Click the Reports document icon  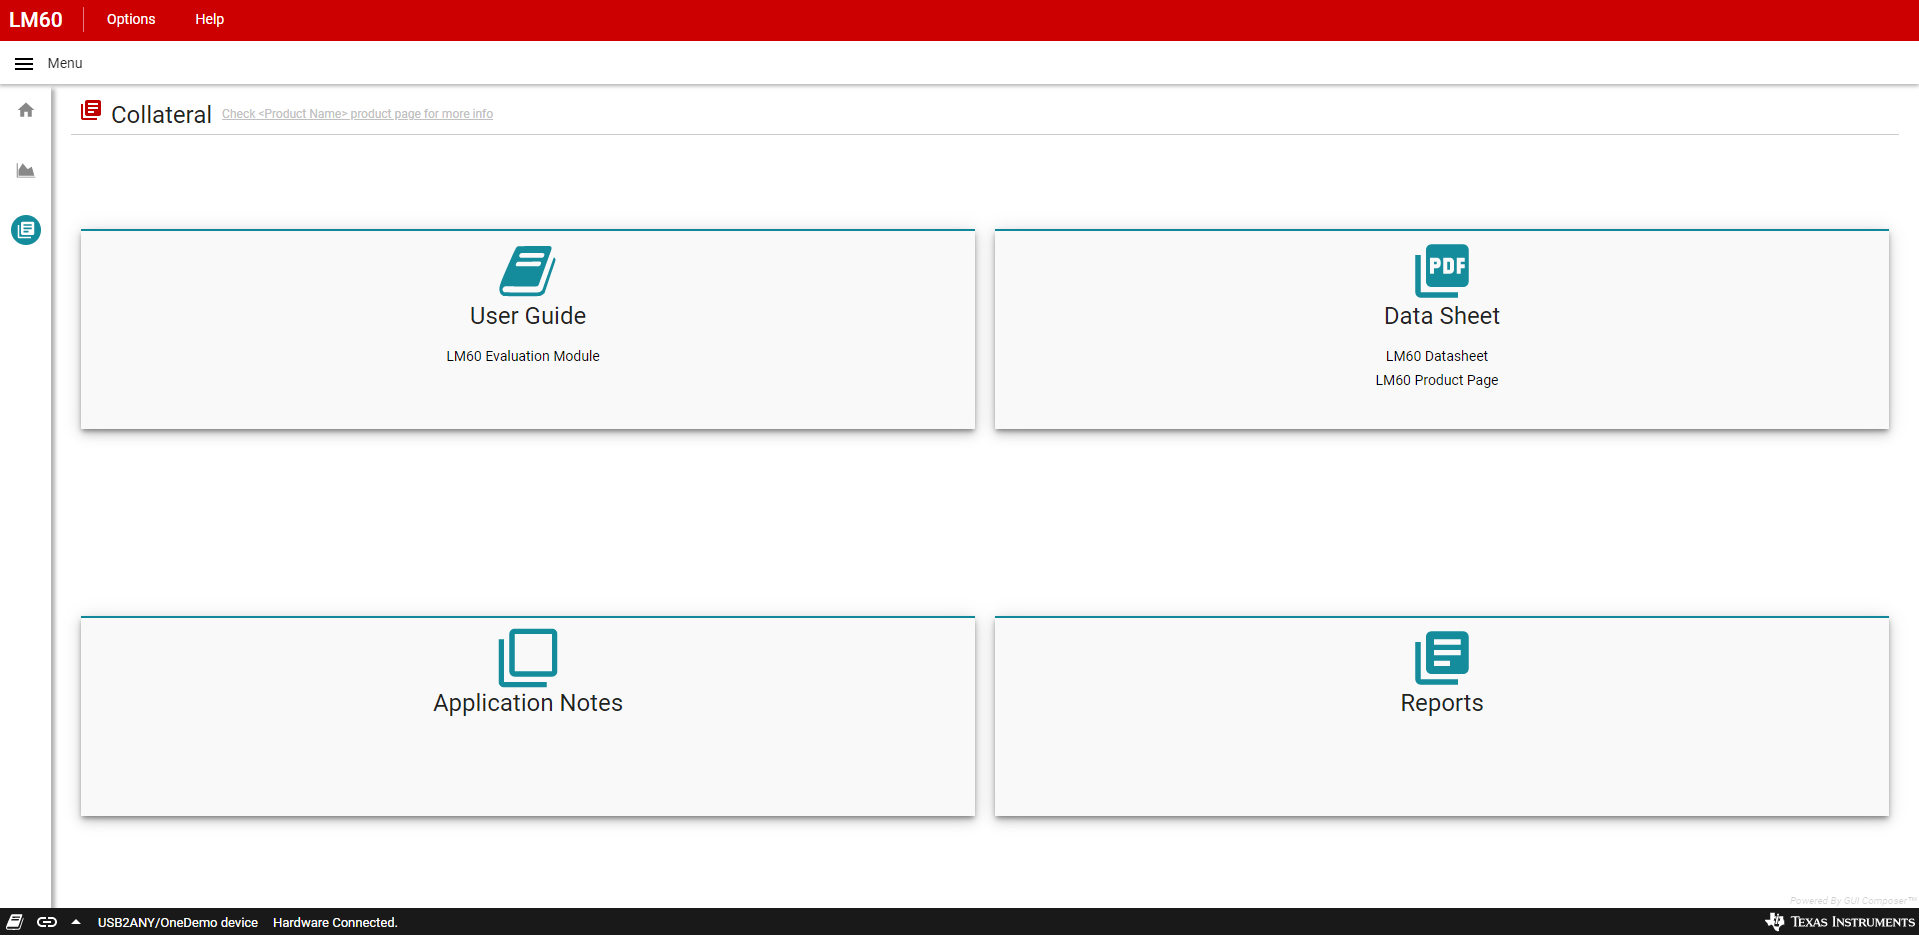click(1441, 657)
